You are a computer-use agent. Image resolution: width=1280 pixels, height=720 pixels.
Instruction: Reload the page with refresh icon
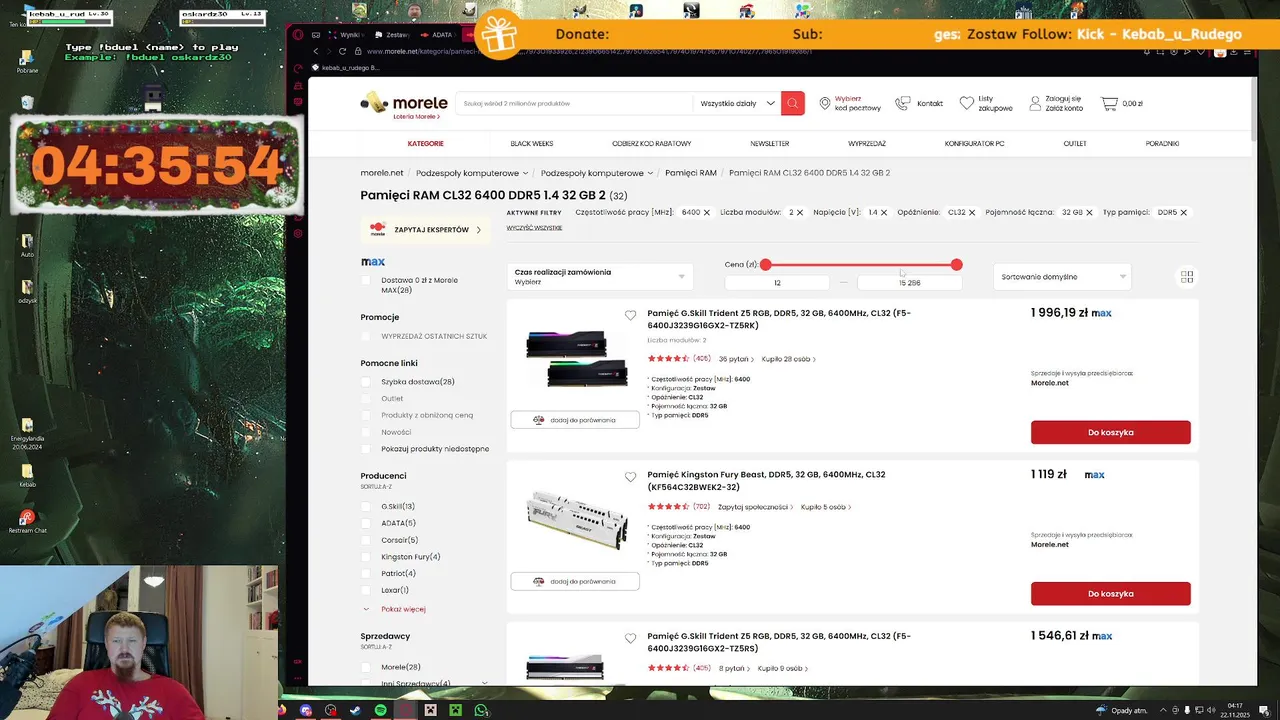pyautogui.click(x=343, y=51)
